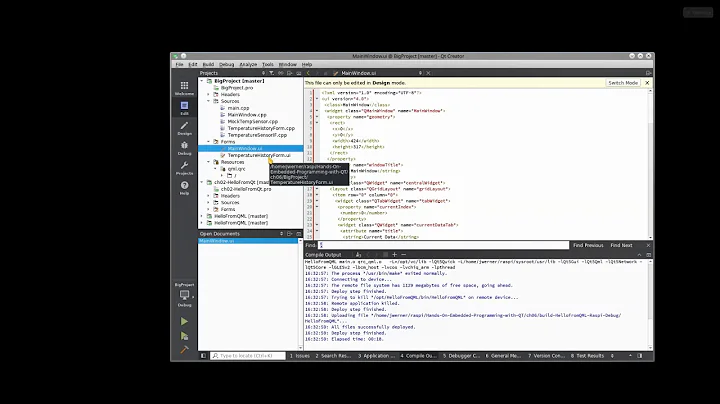Open the Build menu
Screen dimensions: 720x404
click(x=208, y=64)
